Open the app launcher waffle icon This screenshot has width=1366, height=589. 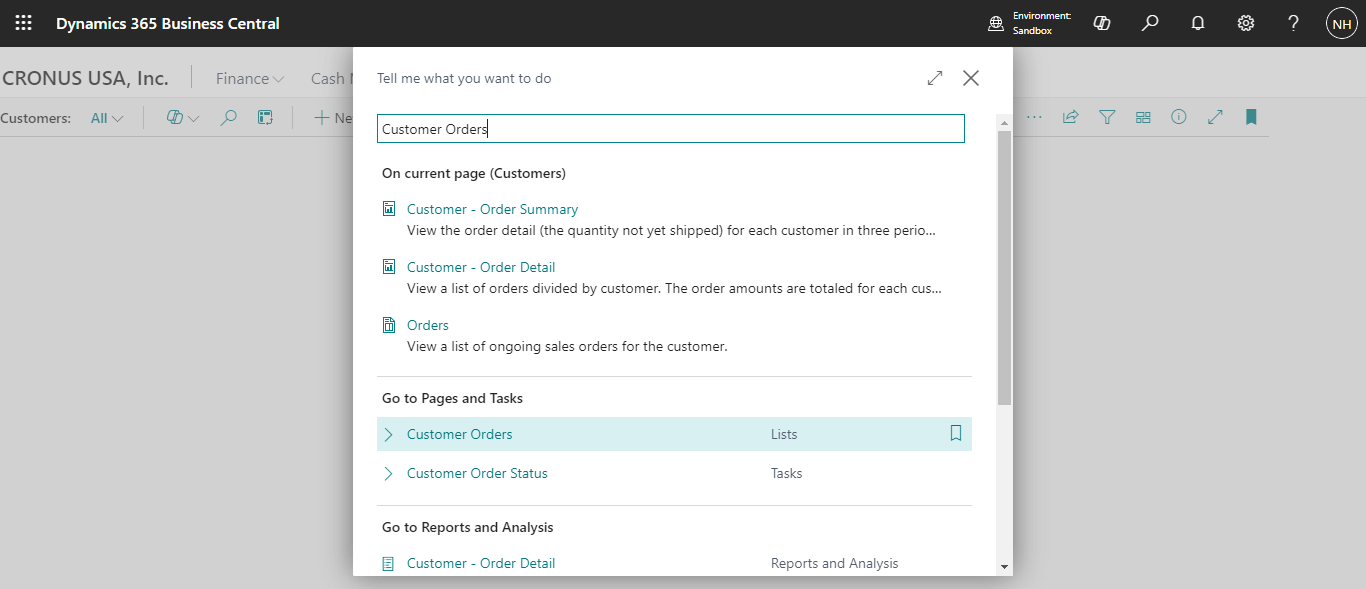click(x=23, y=23)
